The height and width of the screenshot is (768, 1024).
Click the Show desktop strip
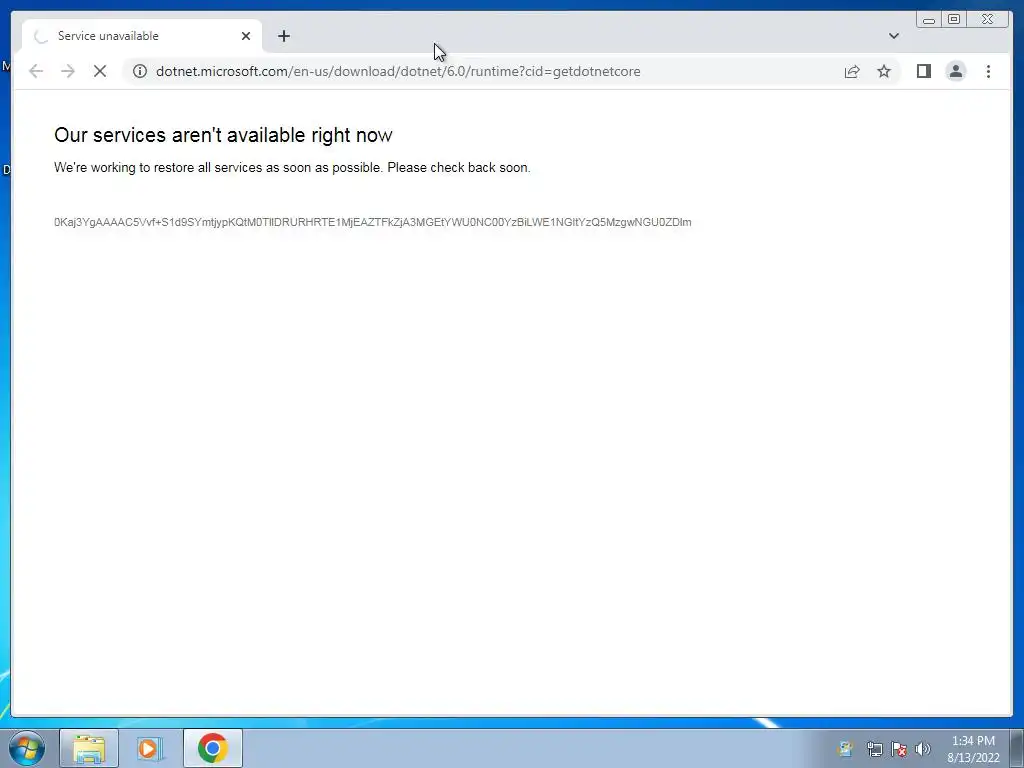[x=1017, y=748]
